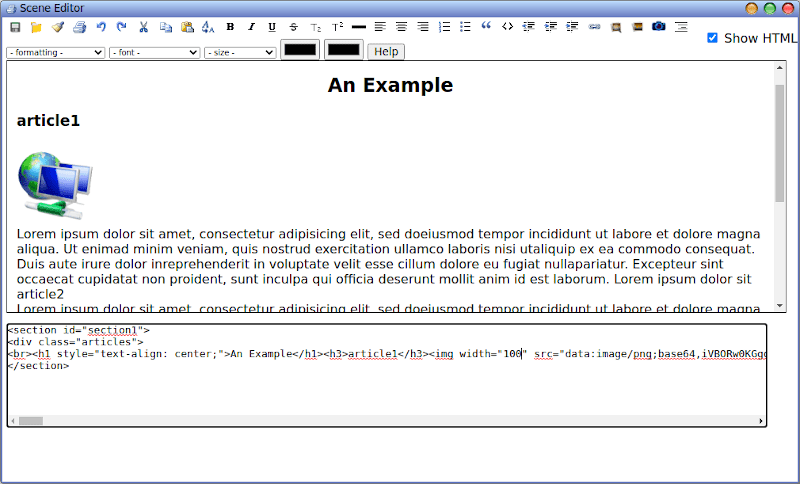Viewport: 800px width, 484px height.
Task: Insert a numbered list
Action: click(444, 27)
